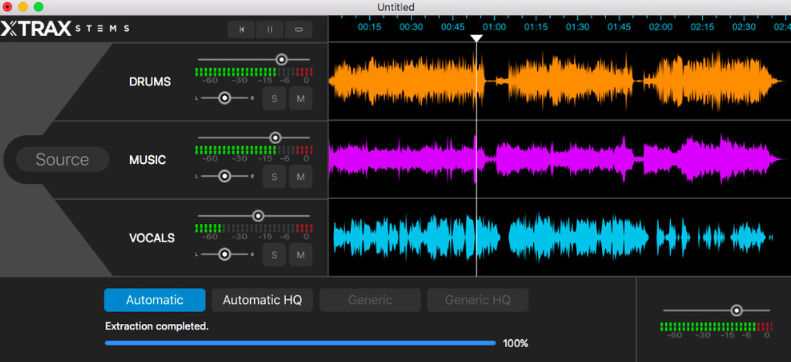The height and width of the screenshot is (362, 791).
Task: Toggle the loop playback button
Action: [298, 29]
